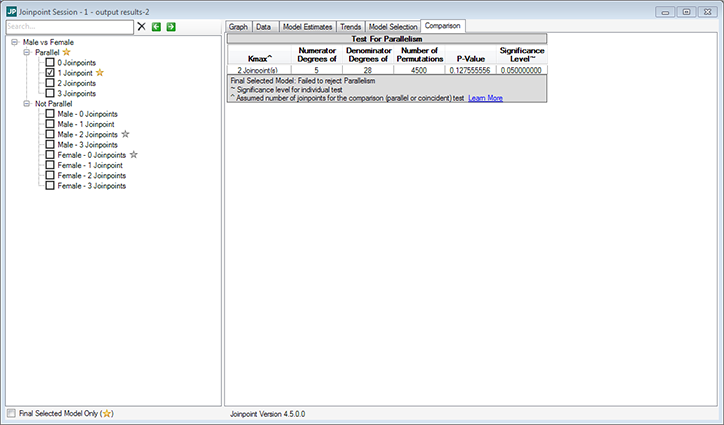Uncheck the 1 Joinpoint checkbox
The width and height of the screenshot is (724, 425).
point(49,73)
